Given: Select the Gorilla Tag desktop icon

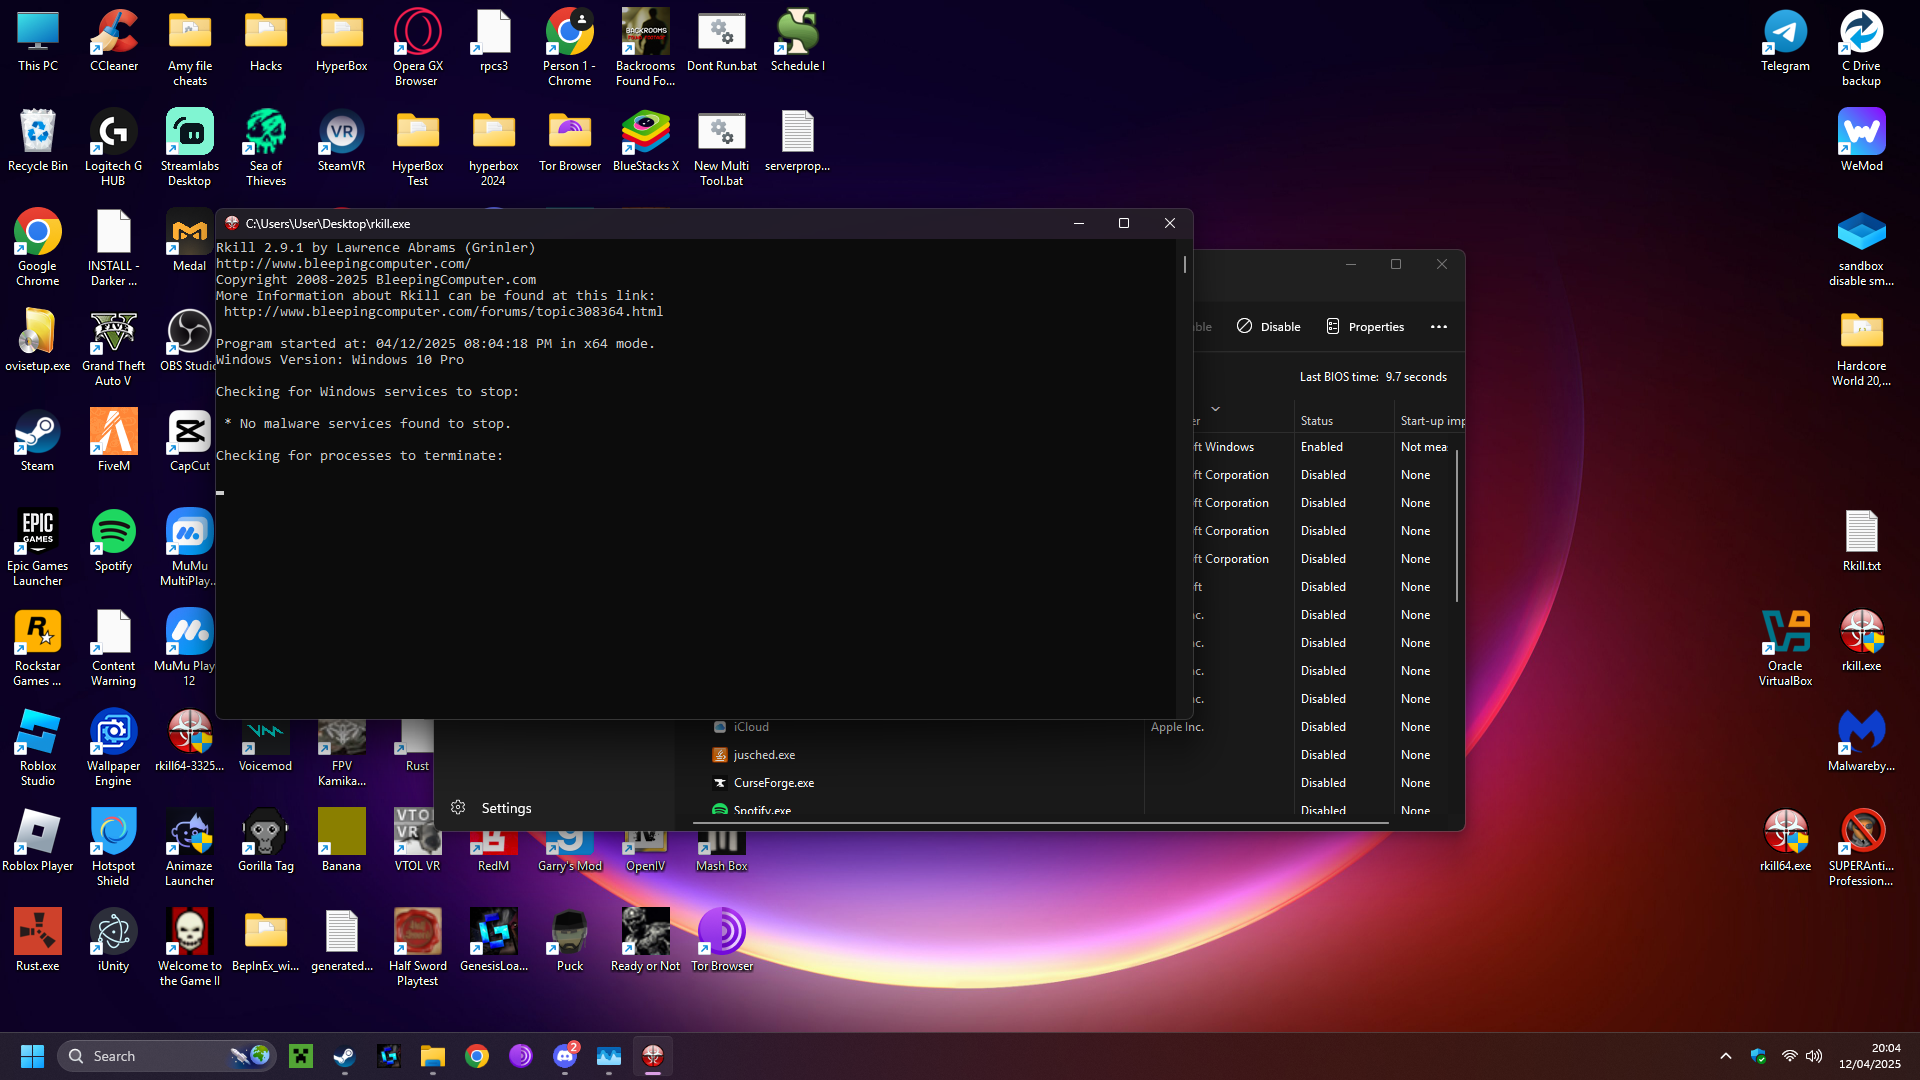Looking at the screenshot, I should (266, 841).
